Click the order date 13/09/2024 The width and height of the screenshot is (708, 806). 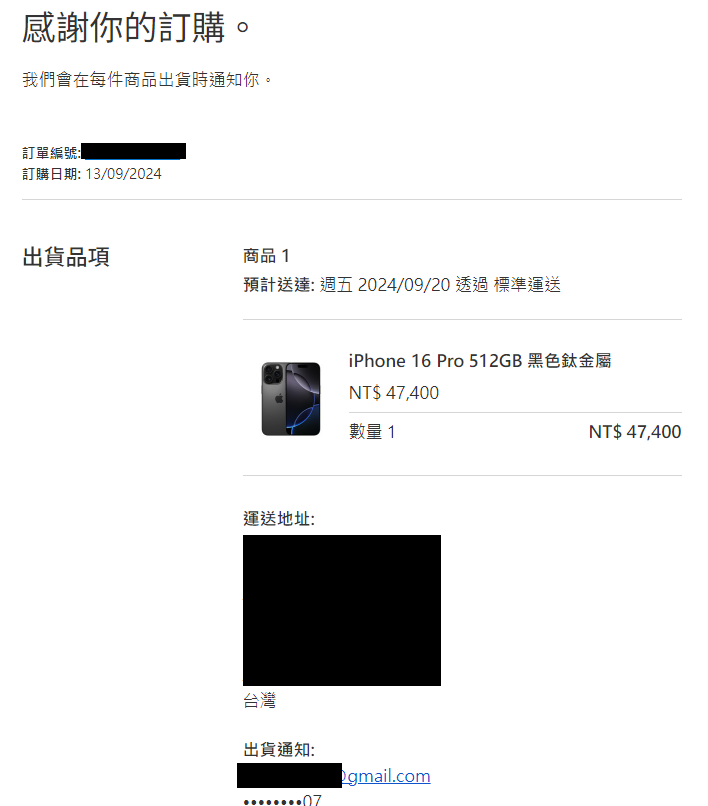pyautogui.click(x=123, y=174)
